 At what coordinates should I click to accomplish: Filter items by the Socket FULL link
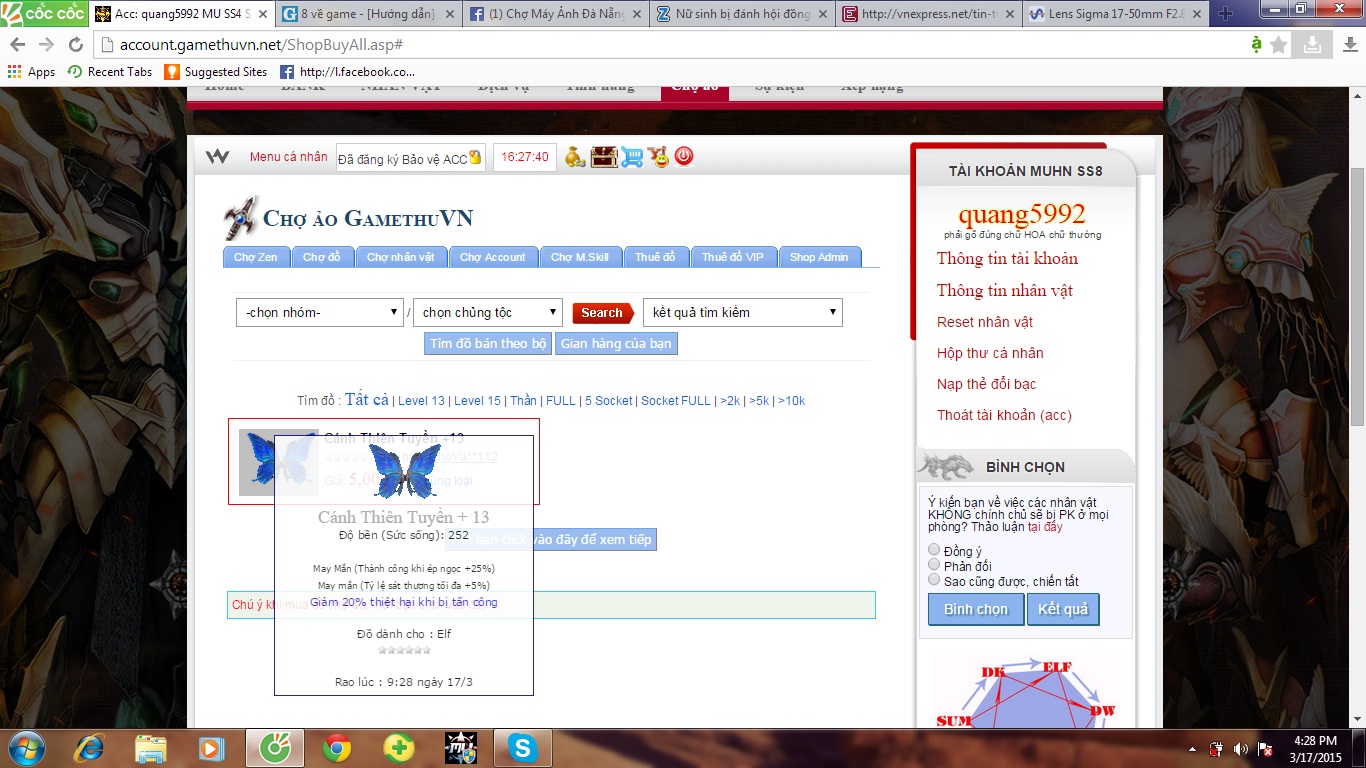676,400
